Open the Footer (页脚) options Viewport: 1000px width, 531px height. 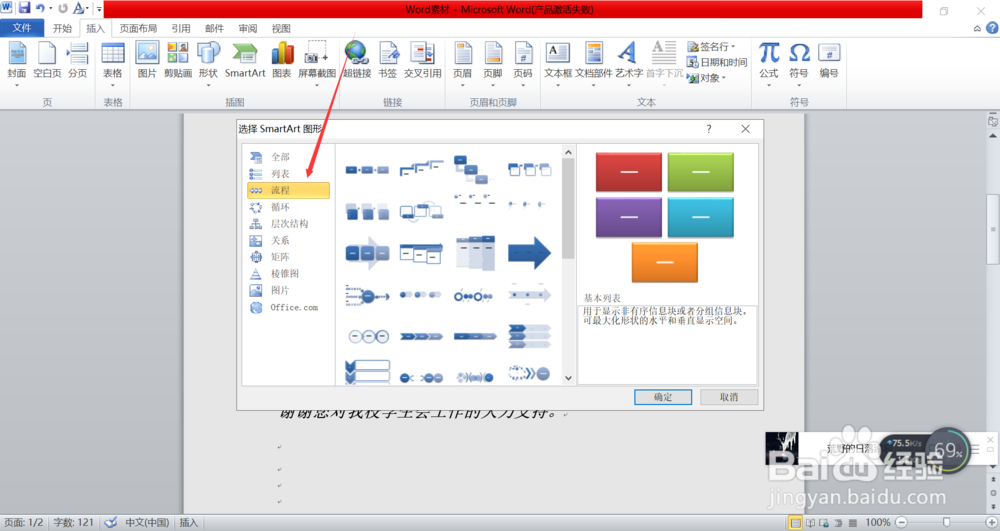coord(492,61)
